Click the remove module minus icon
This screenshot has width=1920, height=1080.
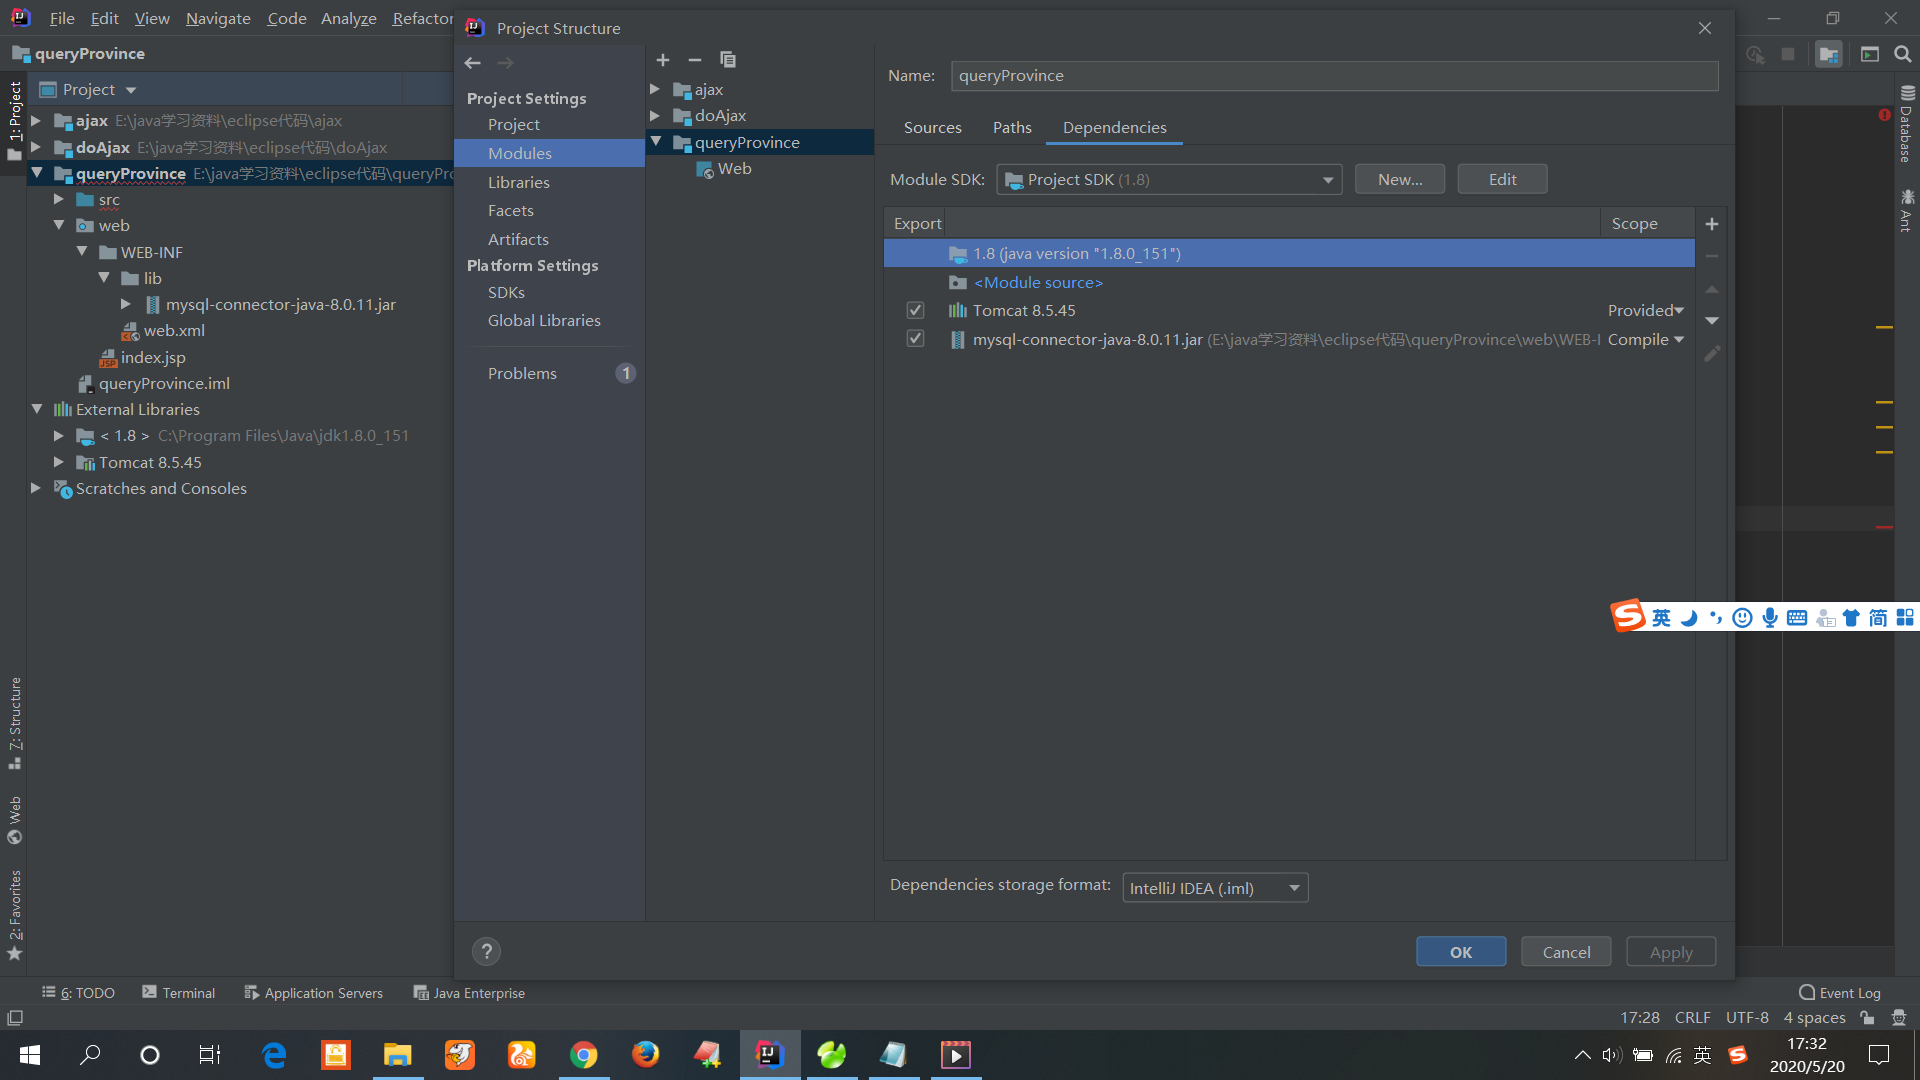(695, 60)
